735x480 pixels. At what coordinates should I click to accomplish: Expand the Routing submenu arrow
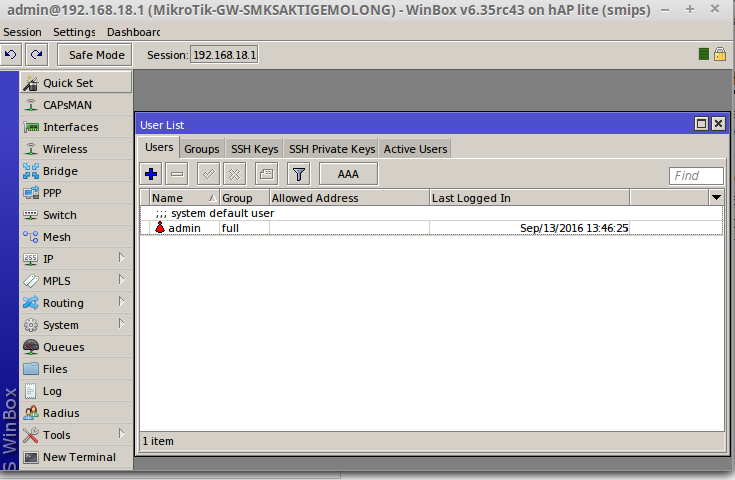point(121,302)
